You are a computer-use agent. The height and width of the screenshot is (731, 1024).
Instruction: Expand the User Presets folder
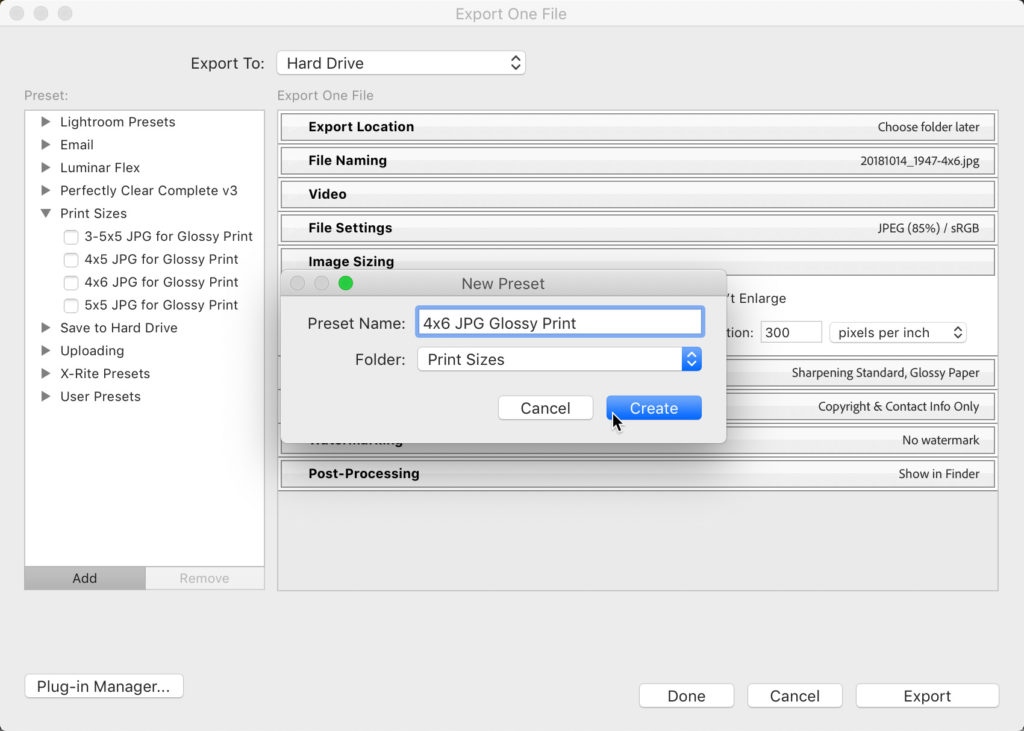46,397
